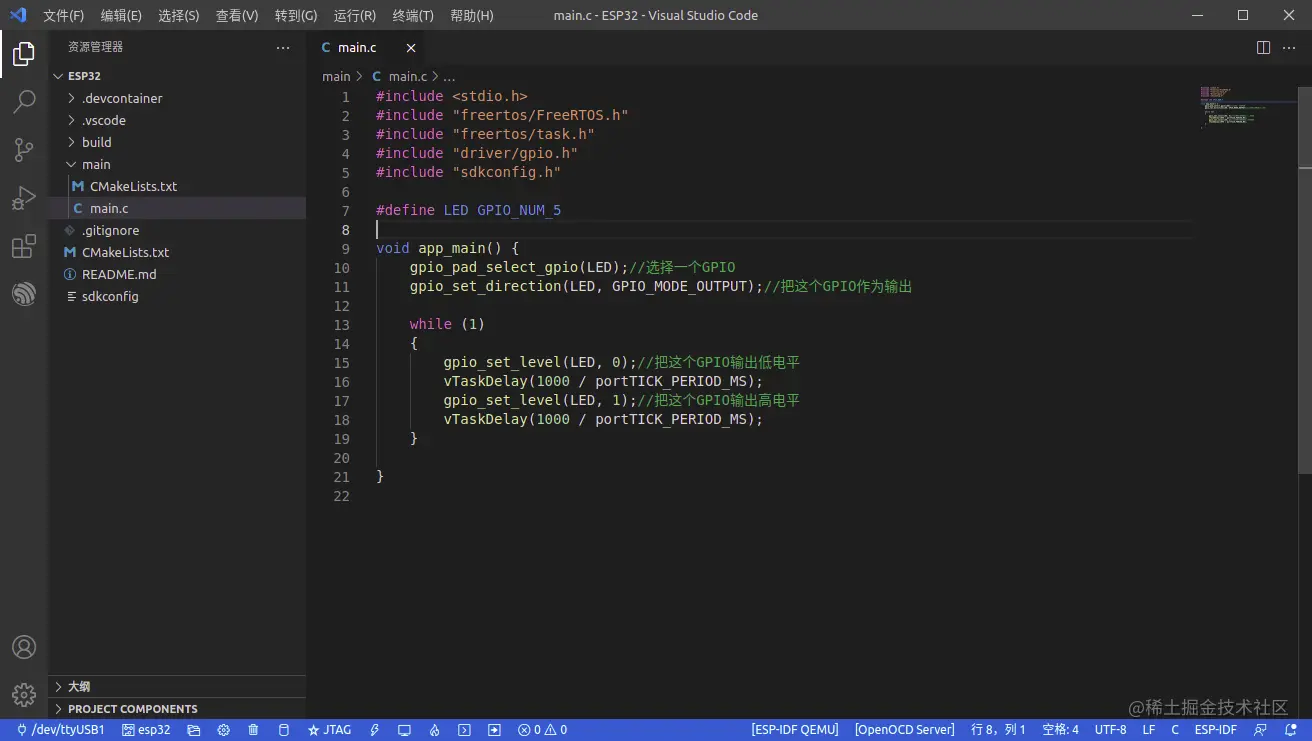Select the main.c editor tab
The image size is (1312, 741).
(x=368, y=47)
